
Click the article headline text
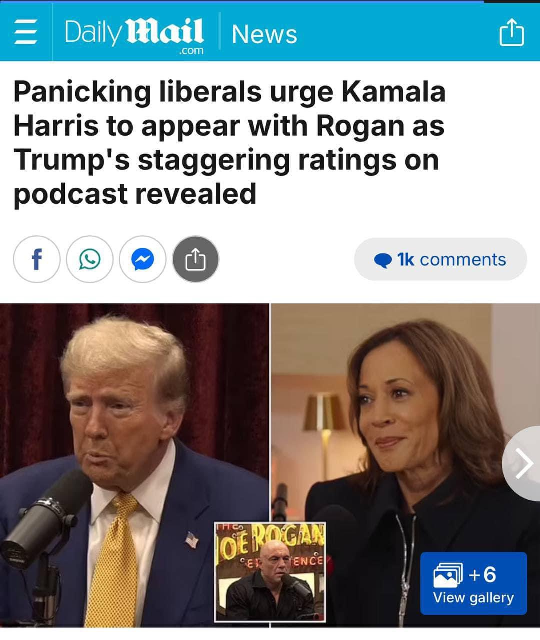[x=229, y=143]
